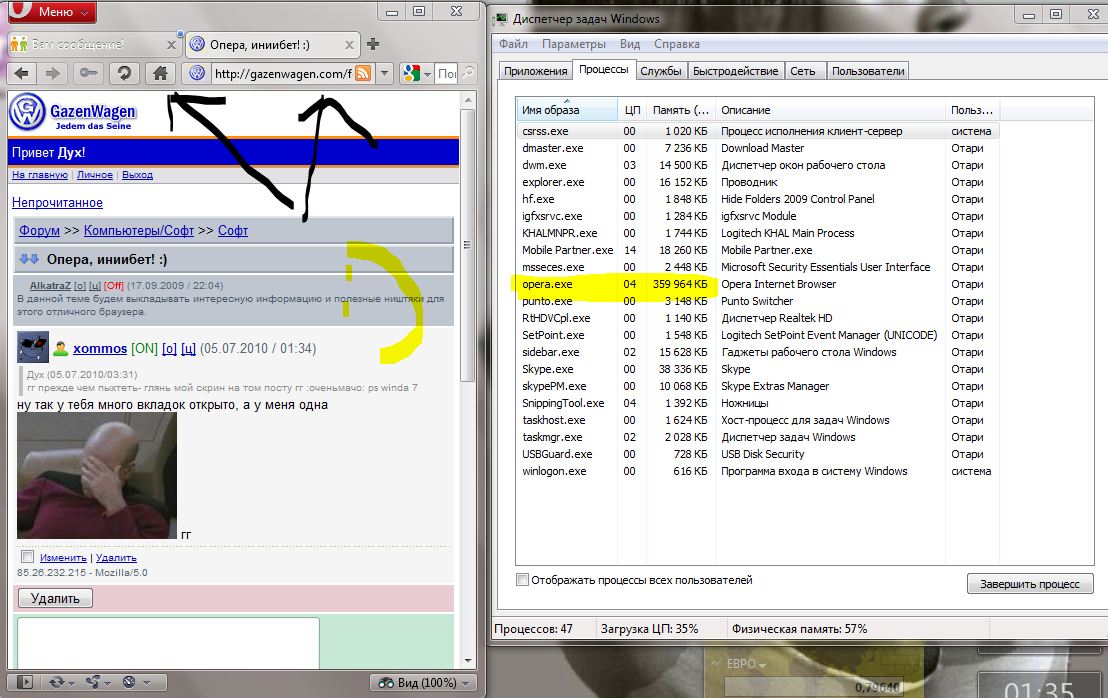Expand the Opera Link dropdown arrow in status bar
The width and height of the screenshot is (1108, 698).
click(x=72, y=682)
